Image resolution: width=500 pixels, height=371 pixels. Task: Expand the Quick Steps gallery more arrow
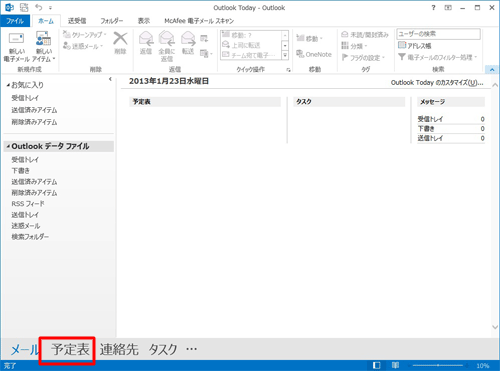[285, 55]
